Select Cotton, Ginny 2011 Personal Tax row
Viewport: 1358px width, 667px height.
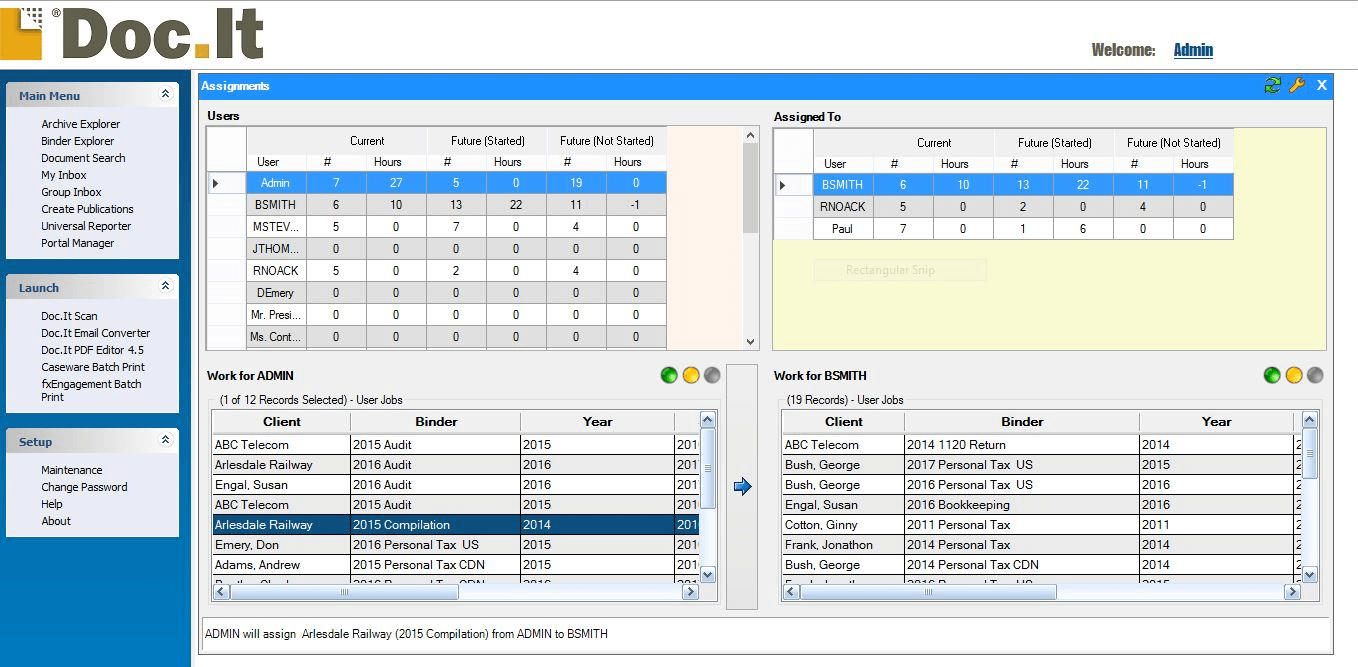(1042, 525)
